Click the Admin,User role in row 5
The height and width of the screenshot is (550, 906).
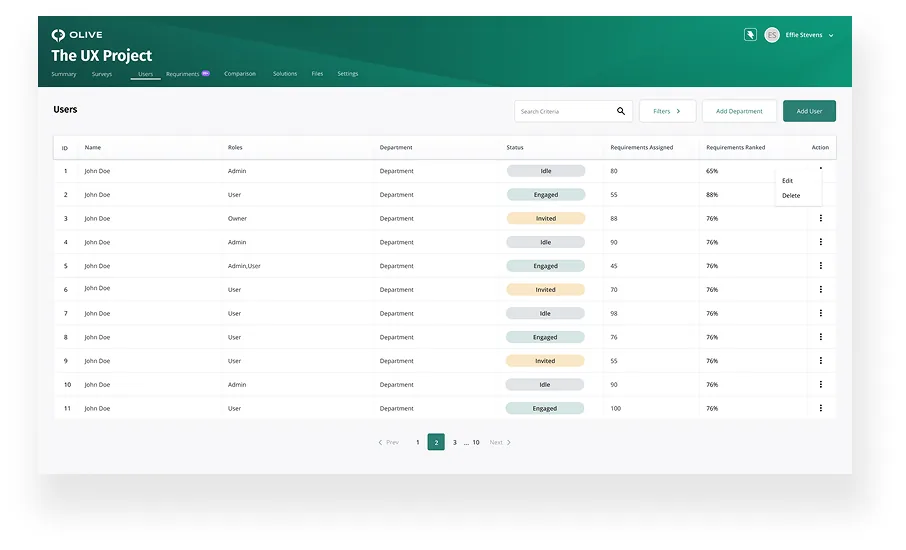pos(244,266)
